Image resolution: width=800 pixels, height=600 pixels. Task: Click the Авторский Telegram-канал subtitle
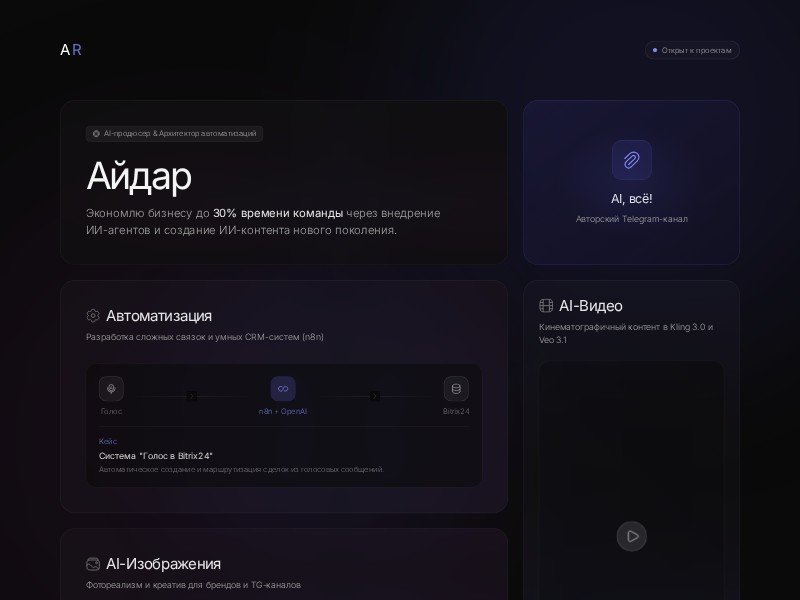coord(632,219)
